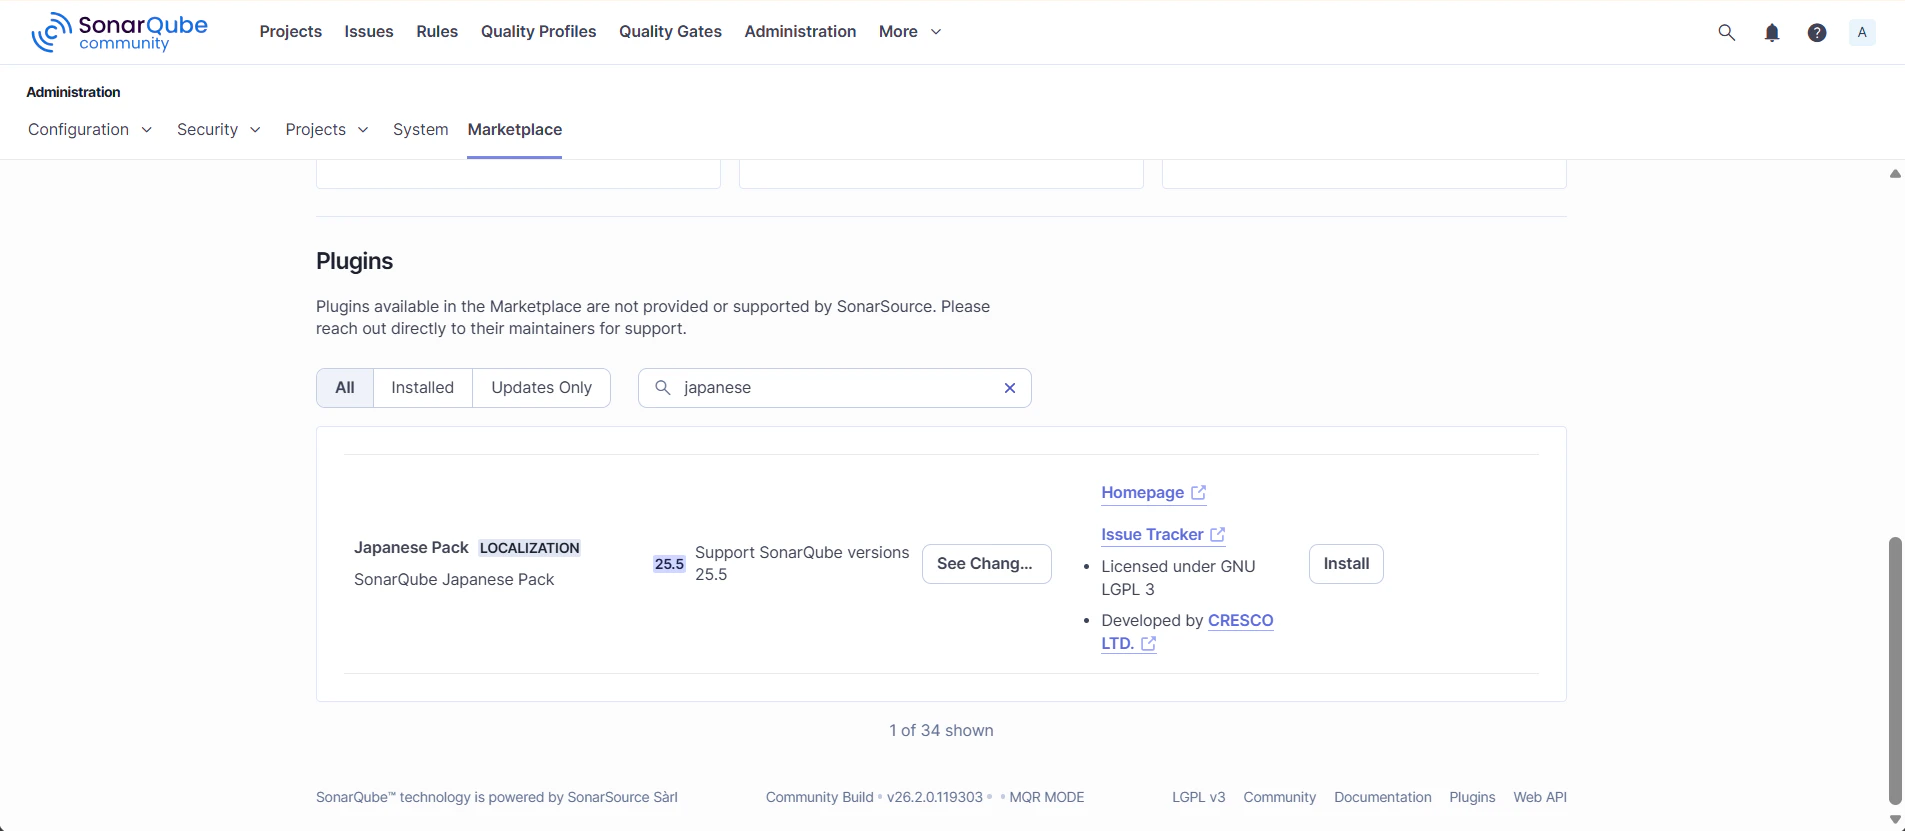Screen dimensions: 1905x831
Task: Switch to the System tab
Action: (x=420, y=130)
